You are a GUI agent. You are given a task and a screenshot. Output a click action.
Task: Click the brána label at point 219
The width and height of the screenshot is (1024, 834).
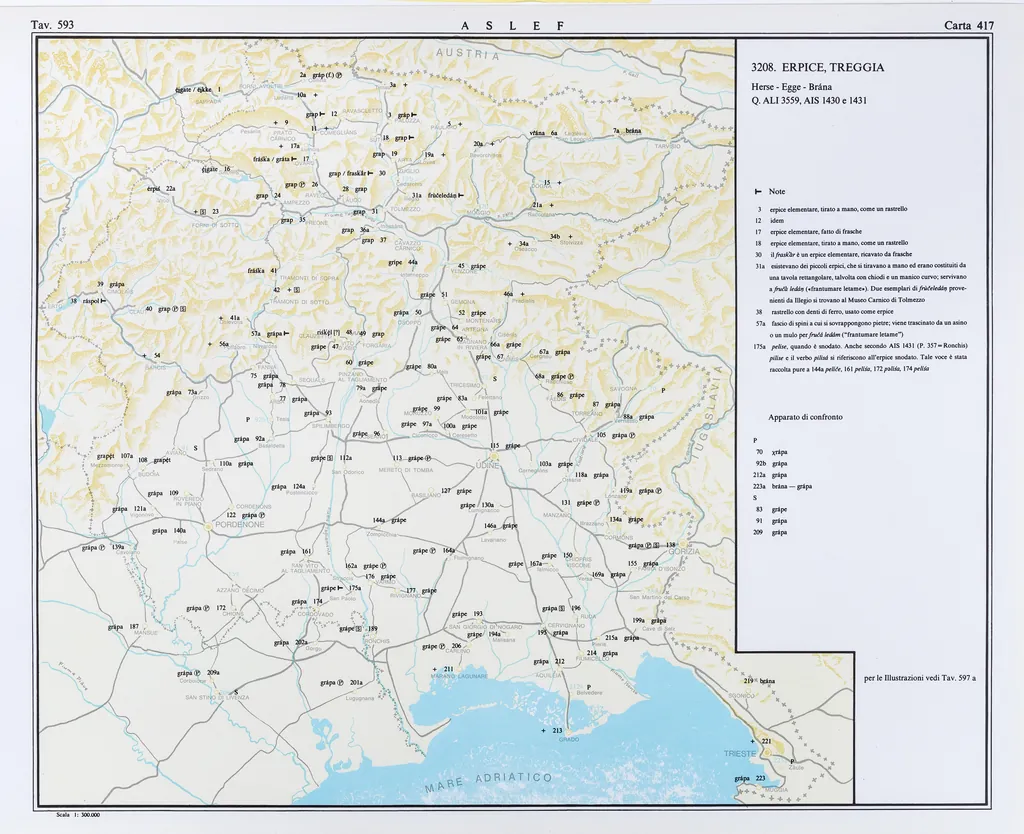coord(767,680)
